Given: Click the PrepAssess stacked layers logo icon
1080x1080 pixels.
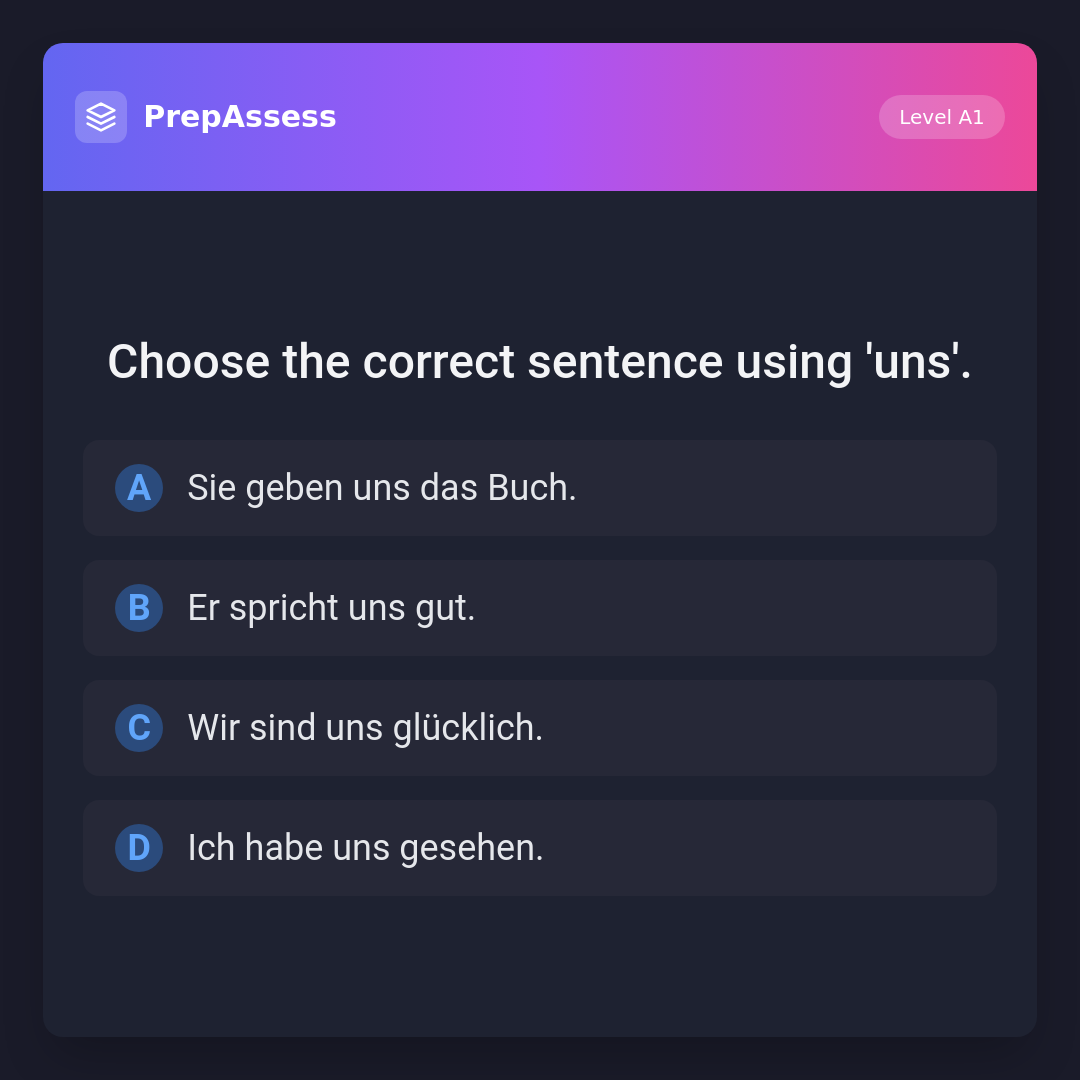Looking at the screenshot, I should [x=101, y=117].
